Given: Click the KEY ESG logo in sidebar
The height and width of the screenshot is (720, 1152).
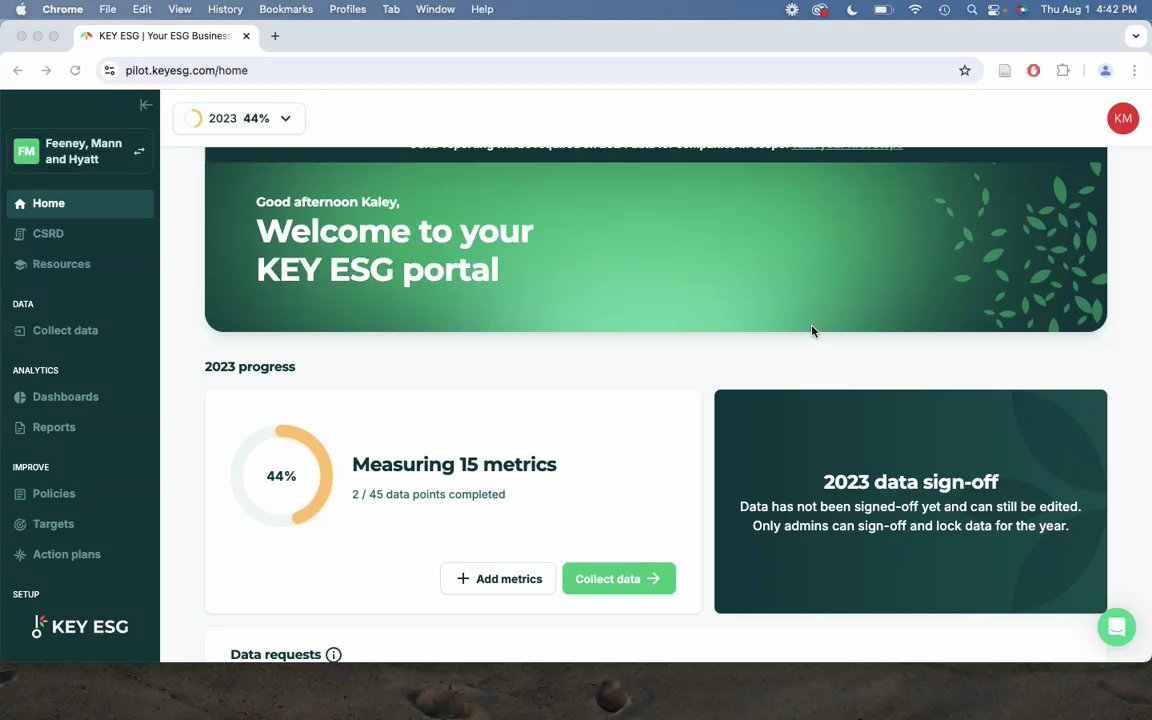Looking at the screenshot, I should [80, 626].
